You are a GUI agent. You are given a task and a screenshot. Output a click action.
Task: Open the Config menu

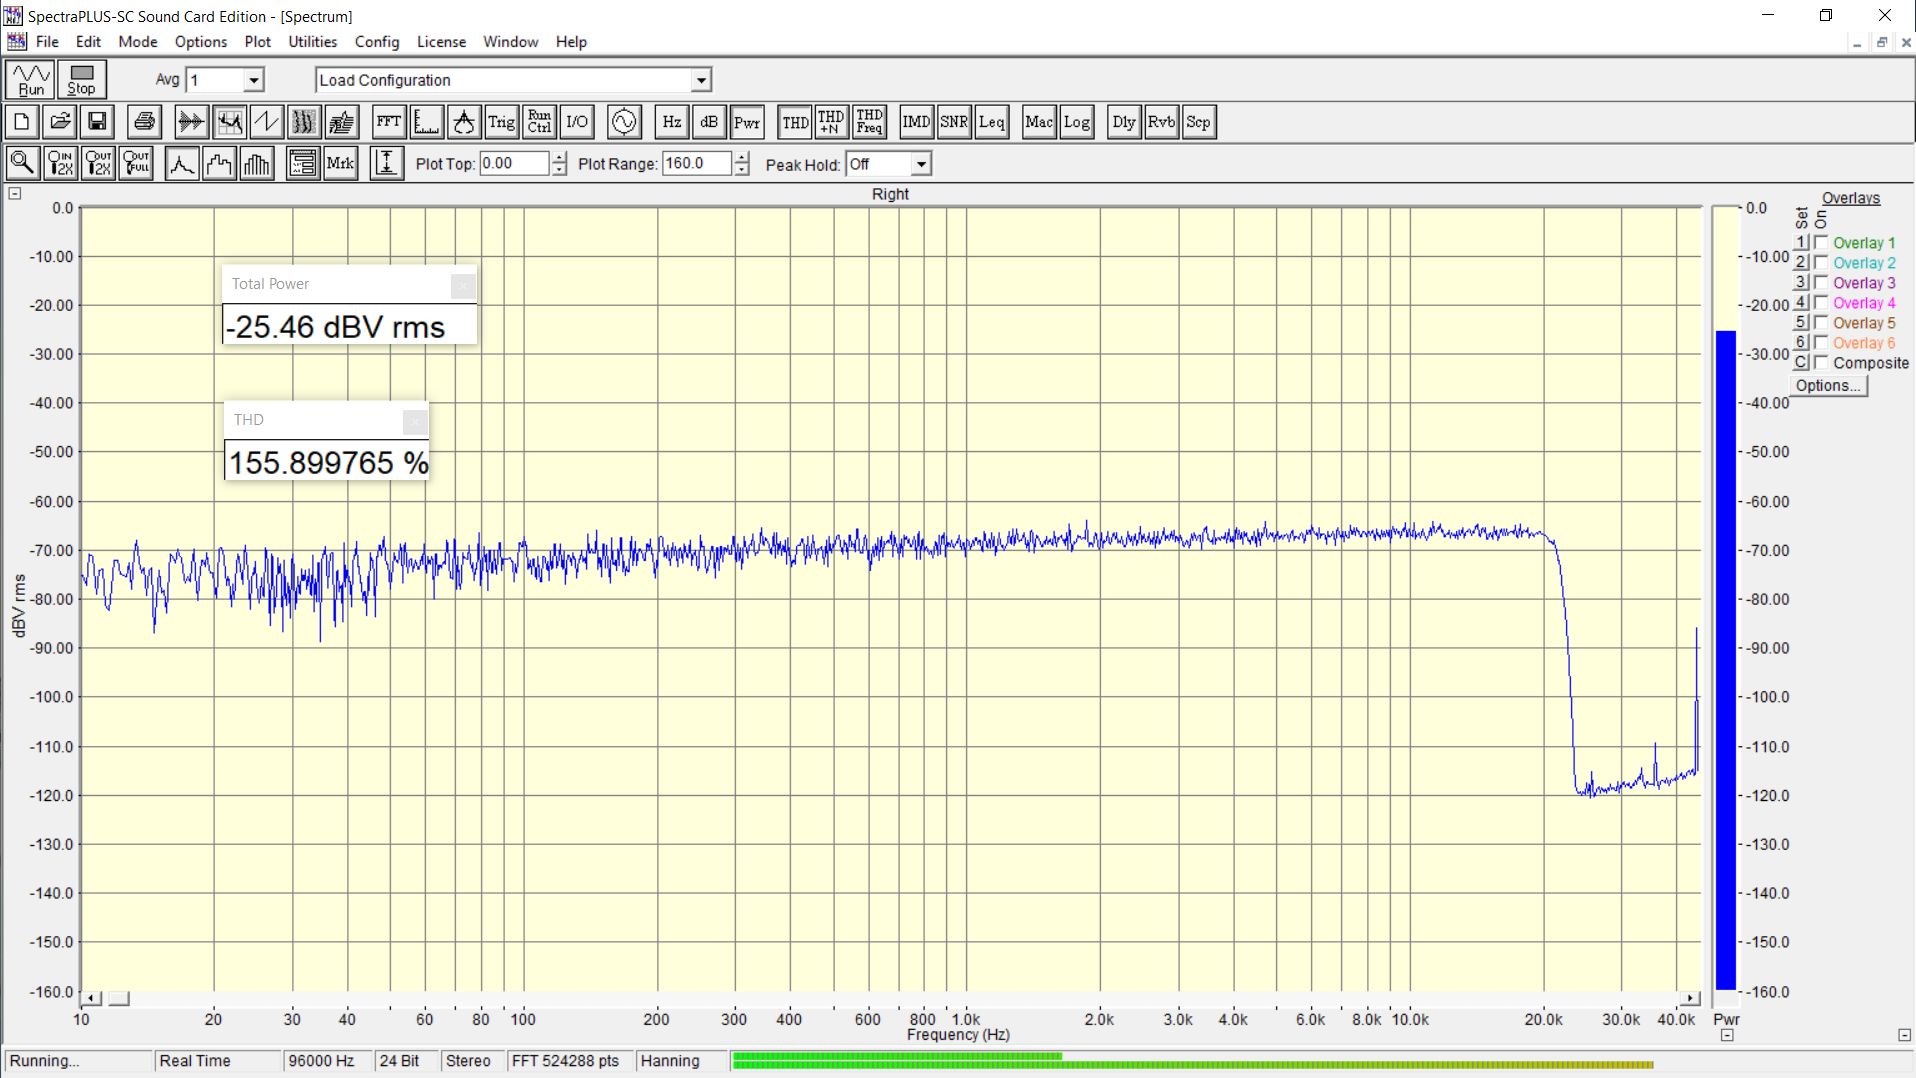click(376, 42)
